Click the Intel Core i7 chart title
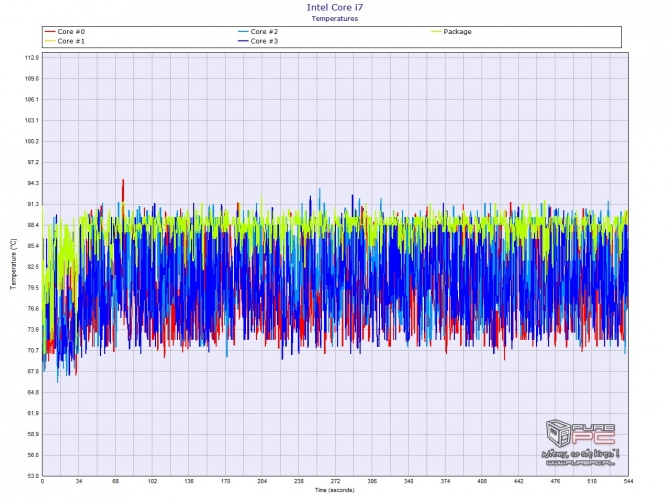The height and width of the screenshot is (502, 670). (x=335, y=7)
